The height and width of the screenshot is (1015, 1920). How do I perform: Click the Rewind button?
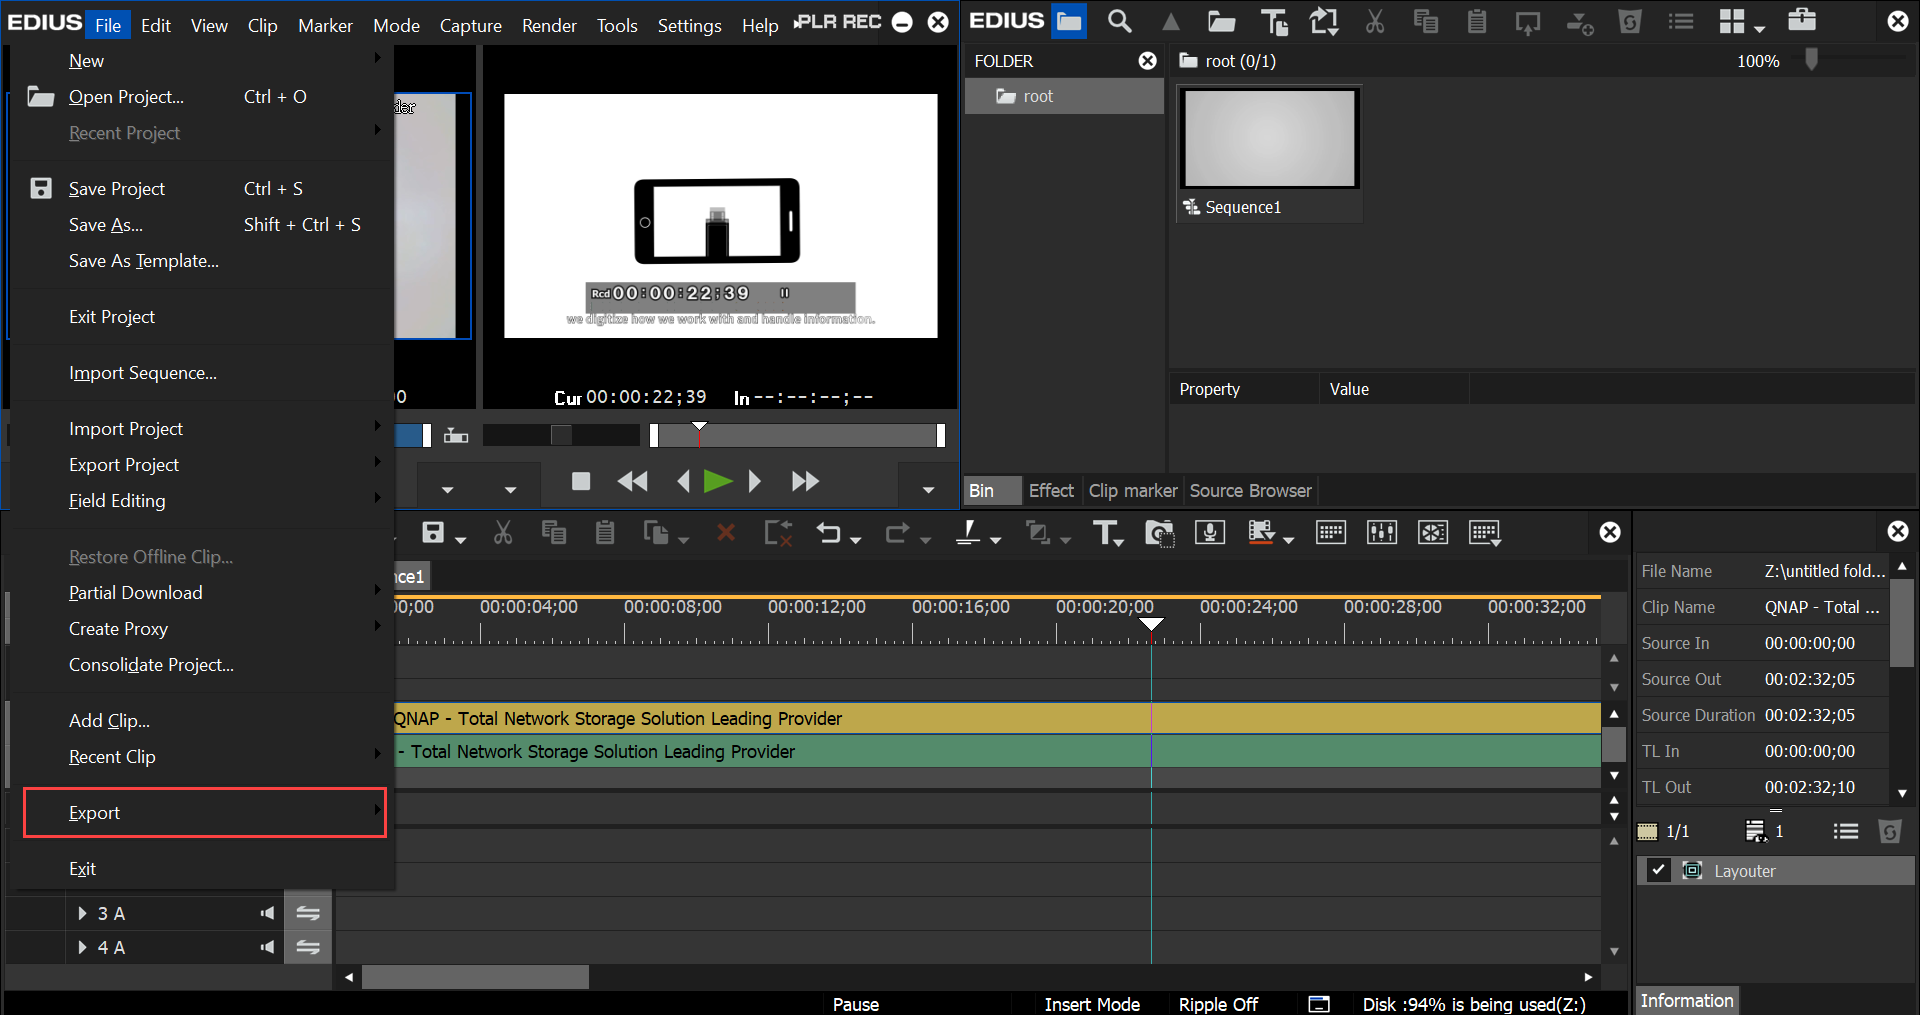point(632,481)
